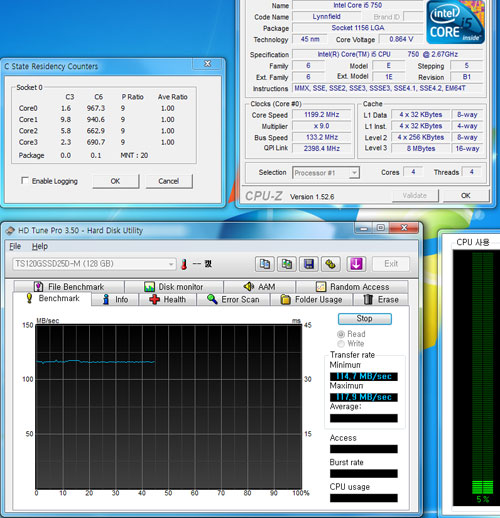Switch to the Disk monitor tab

click(173, 287)
